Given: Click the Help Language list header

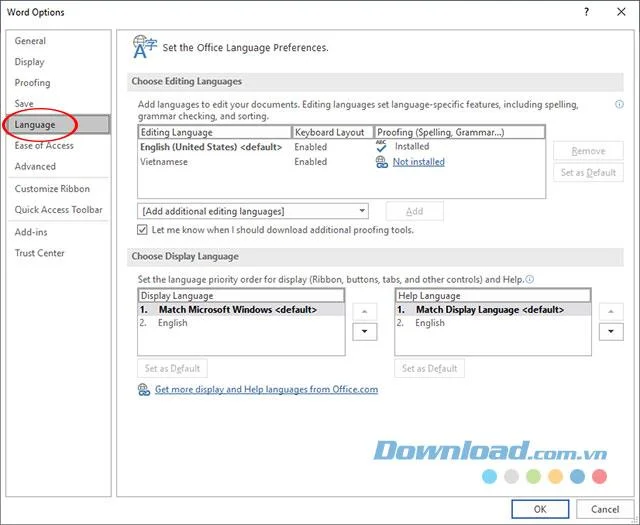Looking at the screenshot, I should coord(493,296).
